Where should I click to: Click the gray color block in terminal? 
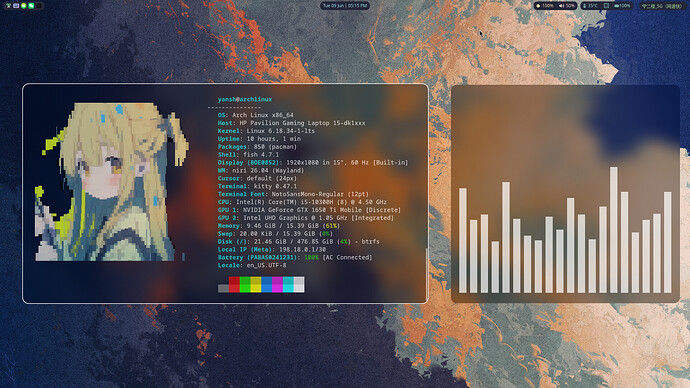click(x=224, y=289)
